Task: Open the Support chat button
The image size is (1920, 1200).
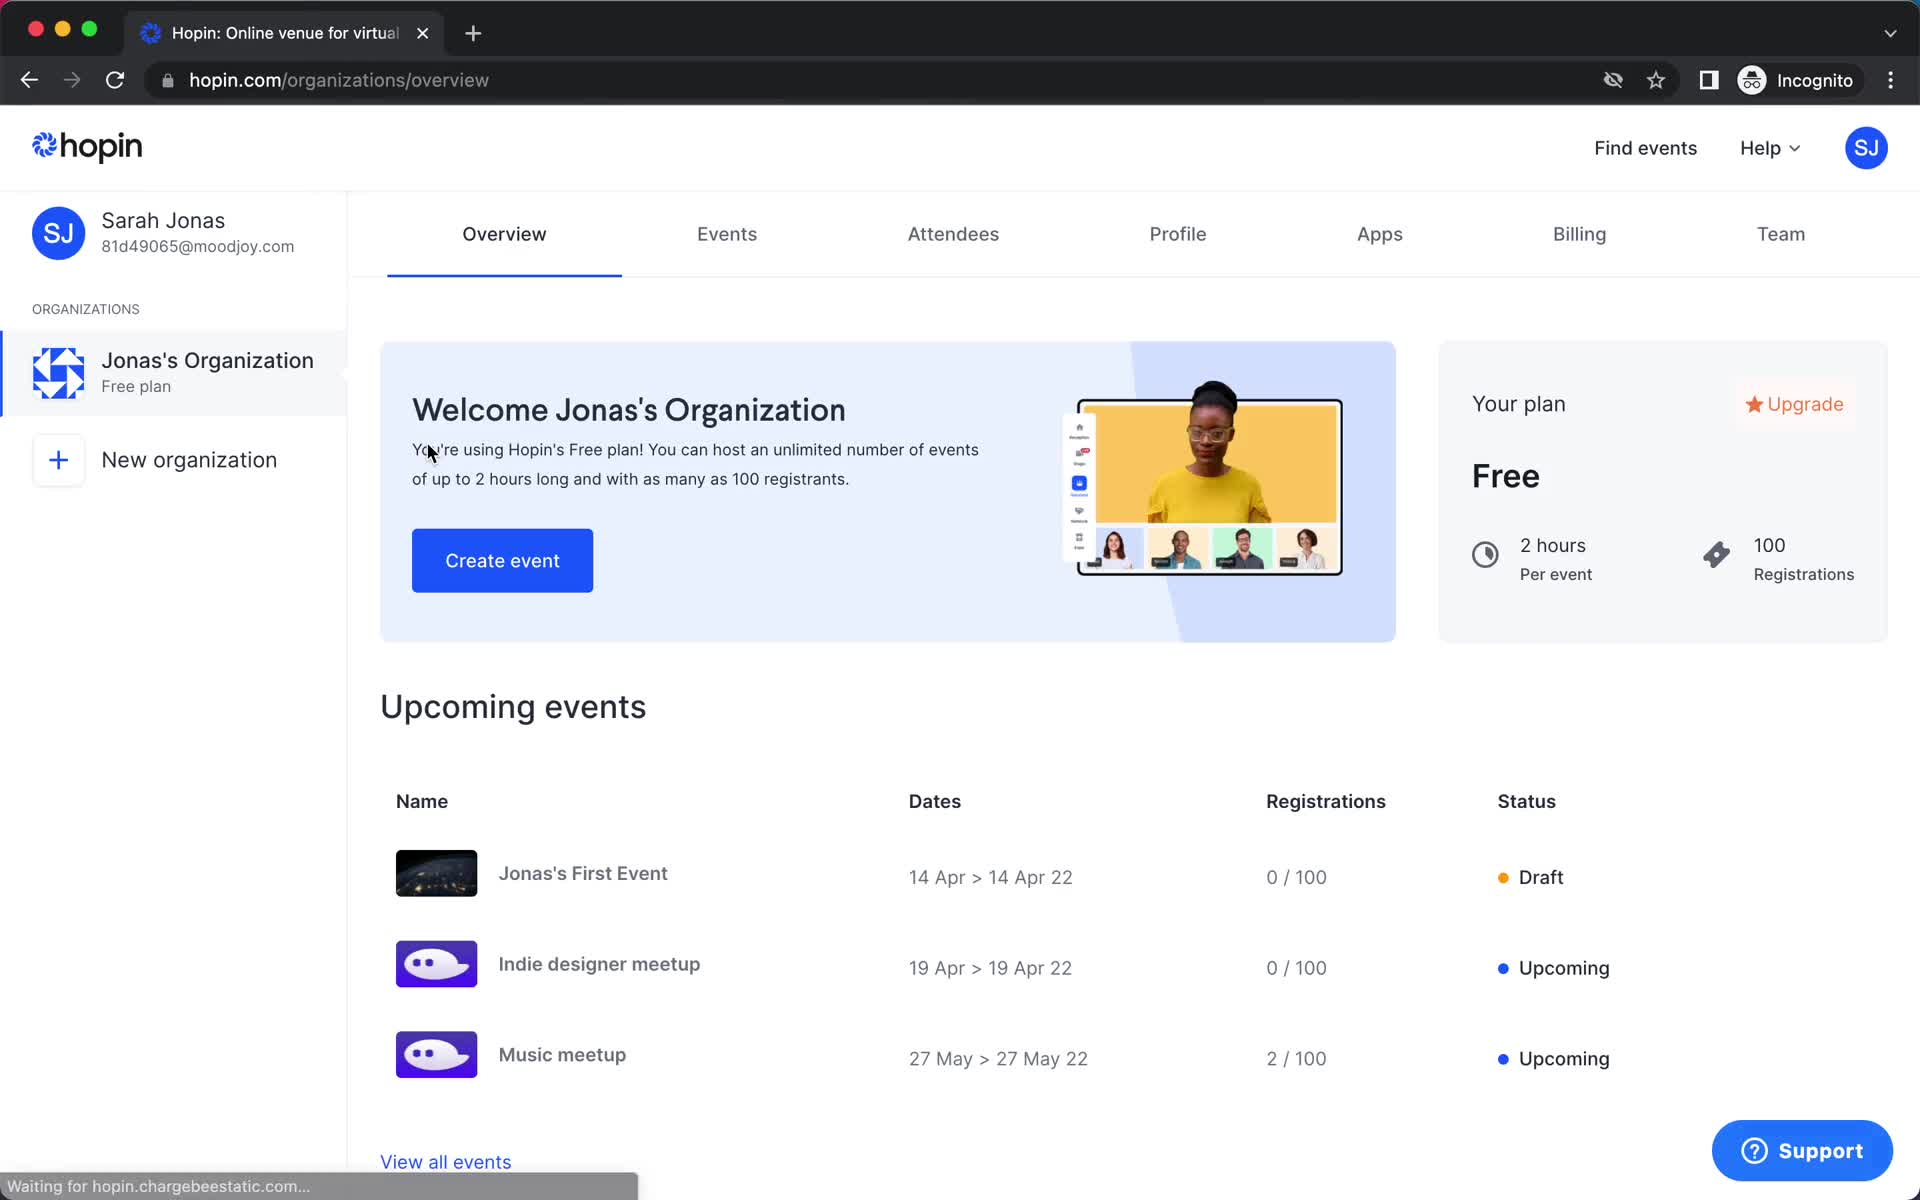Action: pos(1802,1150)
